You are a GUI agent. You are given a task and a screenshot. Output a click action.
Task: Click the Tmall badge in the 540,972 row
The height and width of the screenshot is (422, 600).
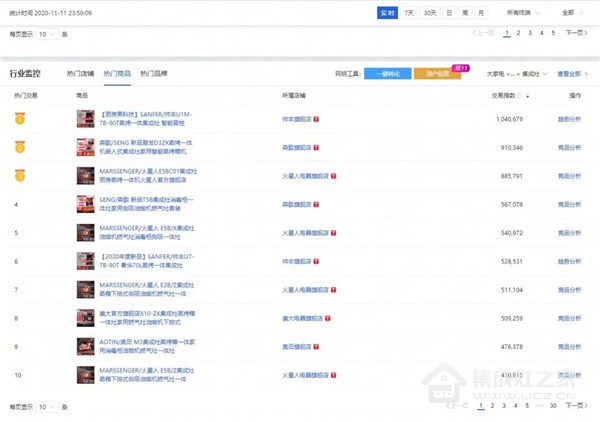pos(333,233)
